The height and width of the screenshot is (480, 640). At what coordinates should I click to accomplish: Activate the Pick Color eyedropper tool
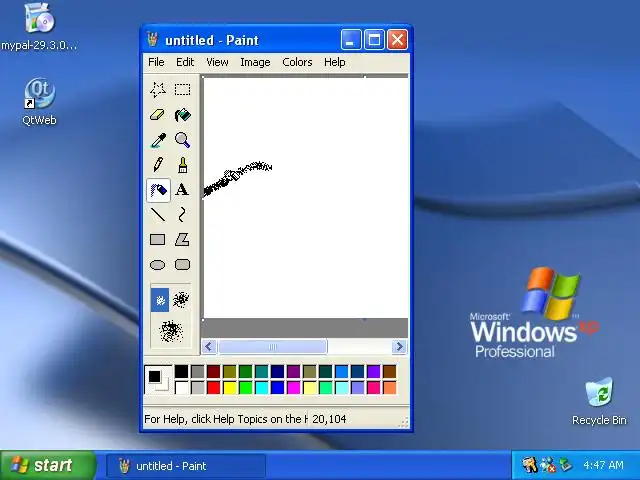[x=158, y=140]
